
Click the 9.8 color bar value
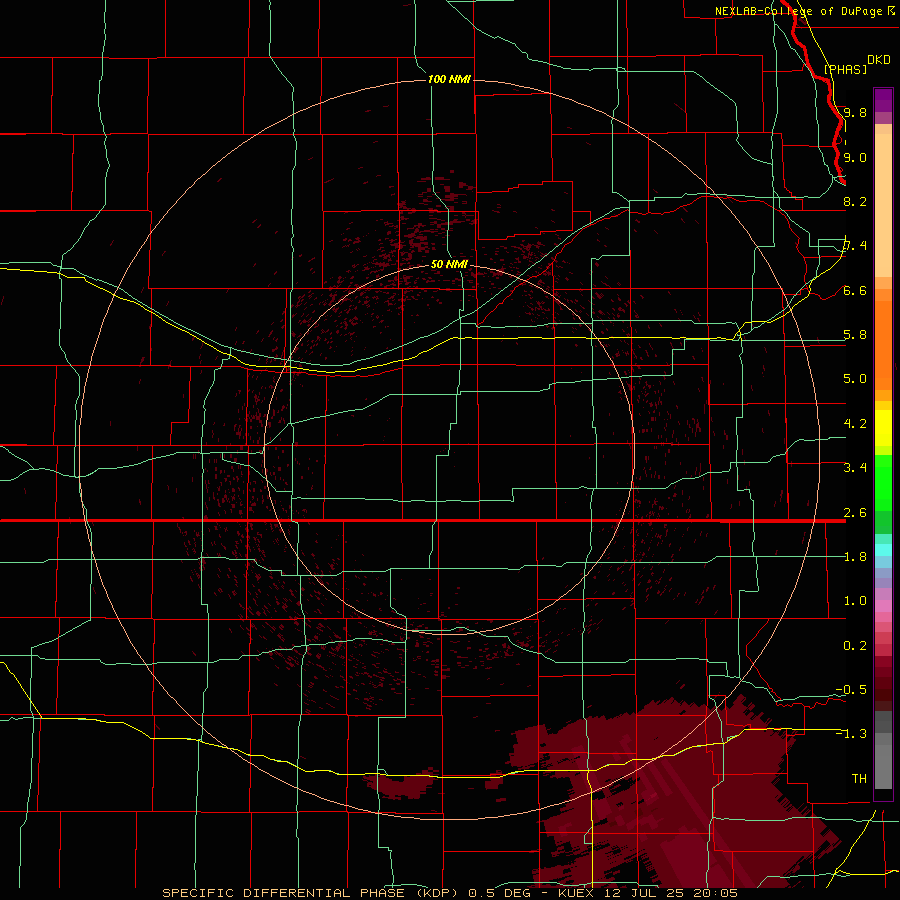(855, 112)
